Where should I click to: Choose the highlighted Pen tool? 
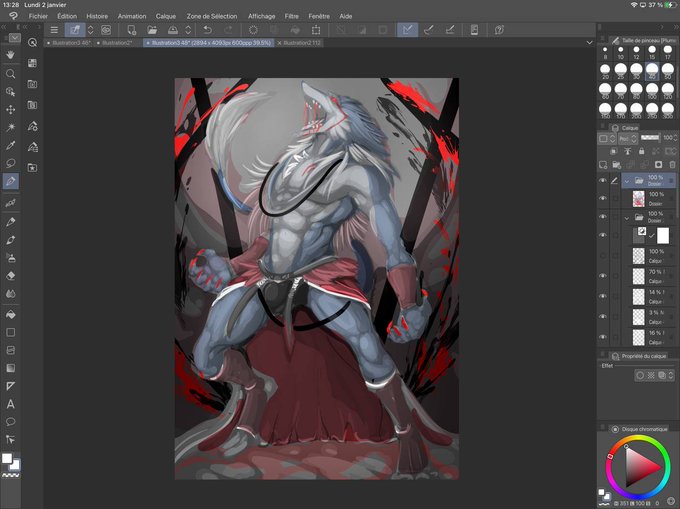coord(11,181)
